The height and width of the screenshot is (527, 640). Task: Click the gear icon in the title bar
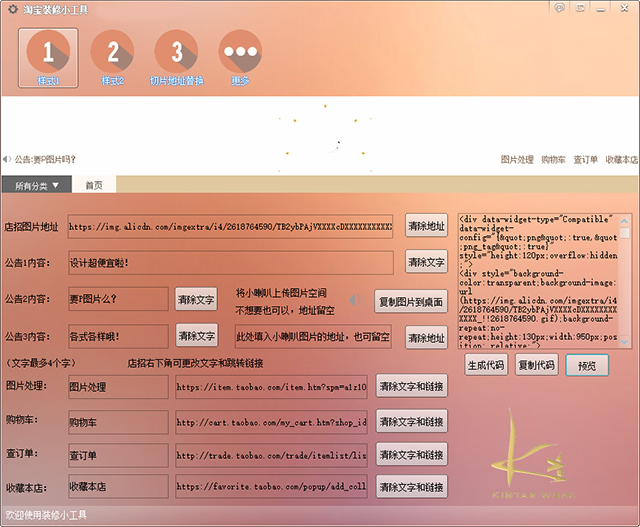point(13,9)
